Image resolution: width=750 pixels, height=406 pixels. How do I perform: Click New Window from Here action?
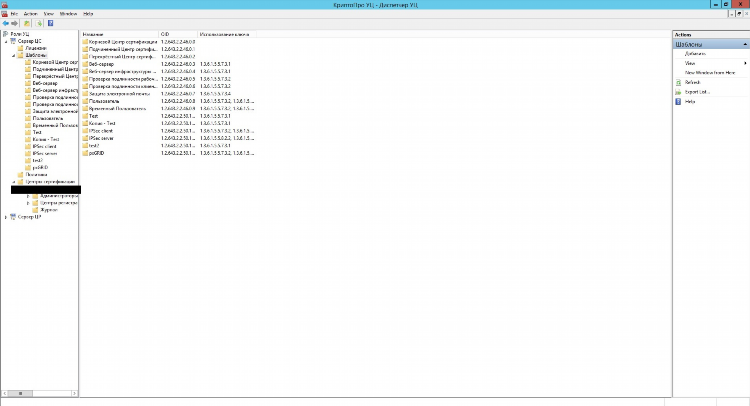[710, 73]
